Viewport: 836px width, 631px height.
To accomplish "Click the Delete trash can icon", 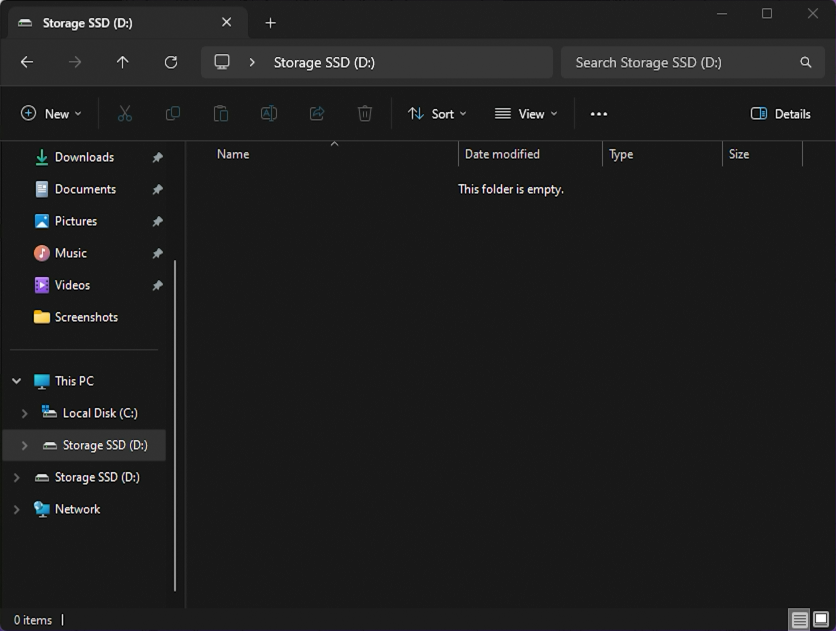I will pos(365,114).
